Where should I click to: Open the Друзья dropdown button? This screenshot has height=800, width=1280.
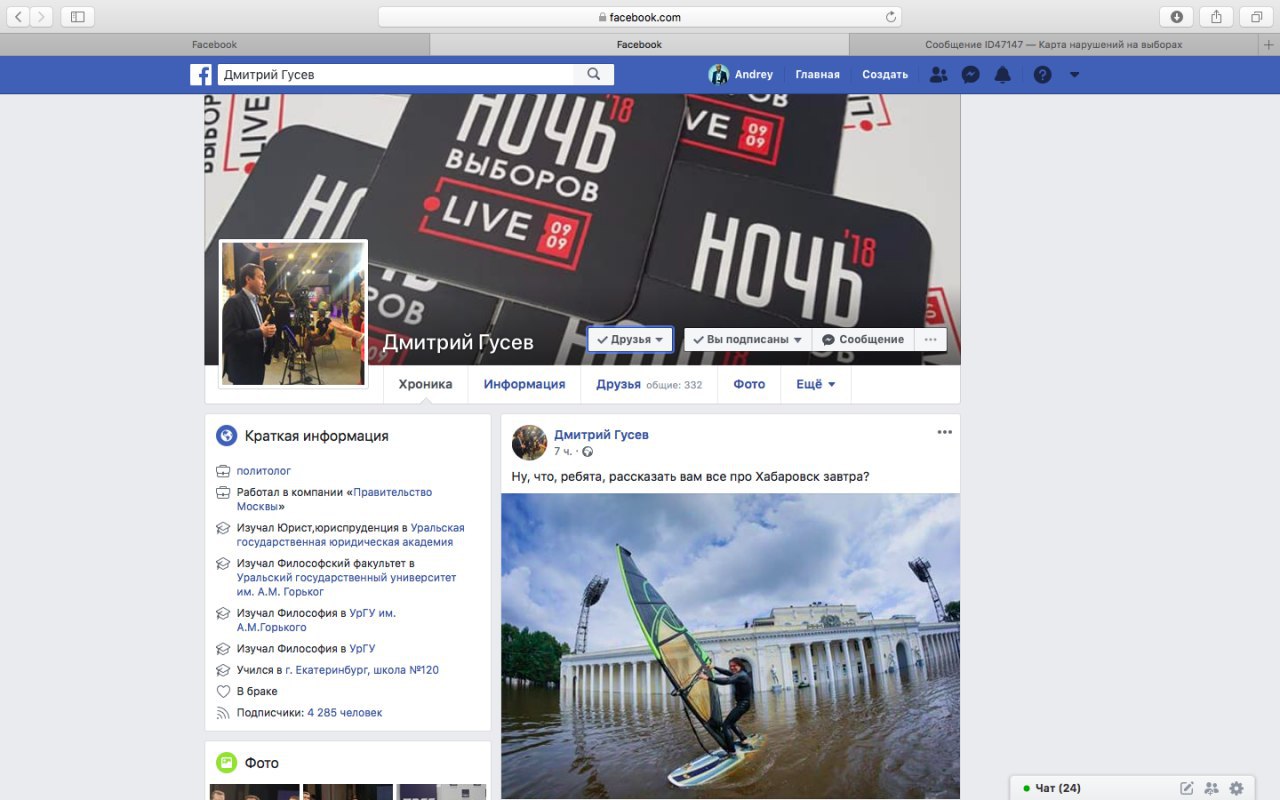point(630,339)
